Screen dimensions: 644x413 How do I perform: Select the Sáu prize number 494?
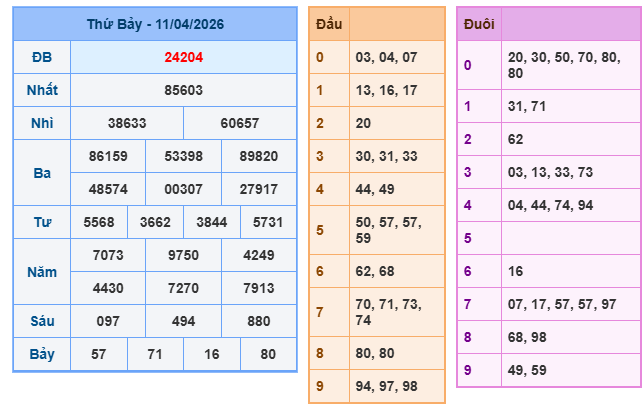tap(183, 321)
